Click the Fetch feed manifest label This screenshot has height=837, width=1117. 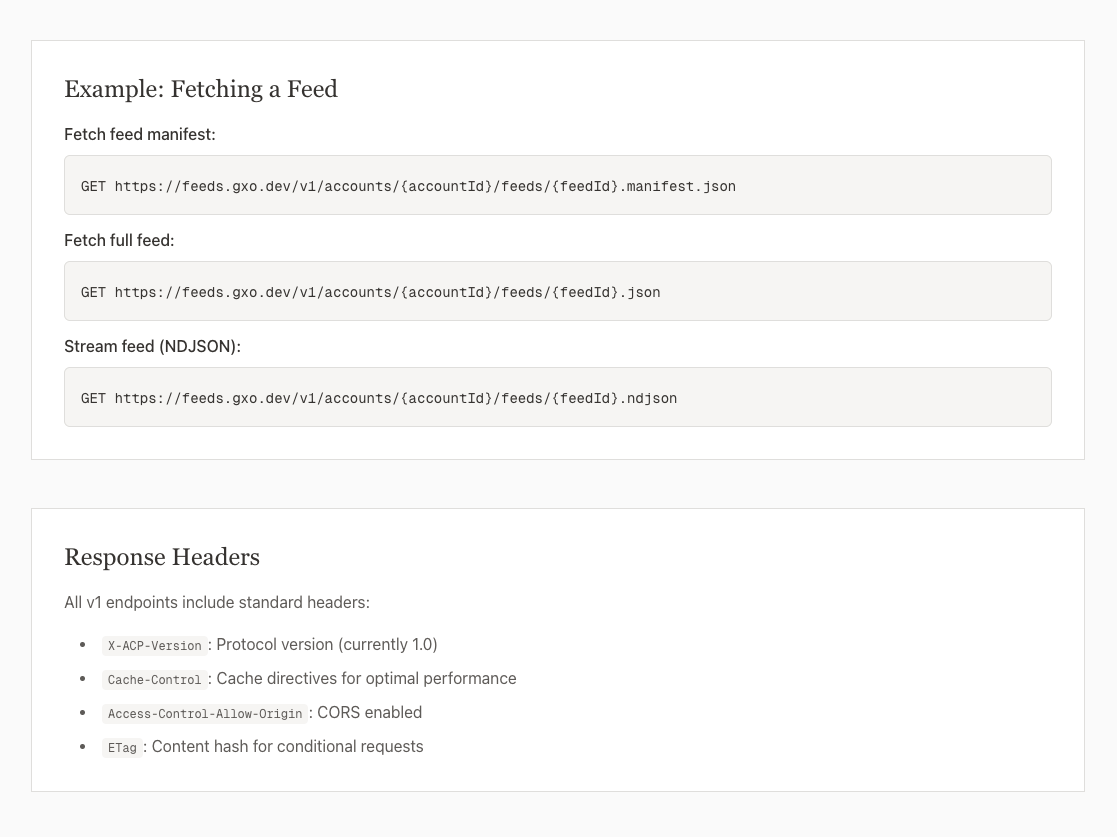[x=139, y=134]
